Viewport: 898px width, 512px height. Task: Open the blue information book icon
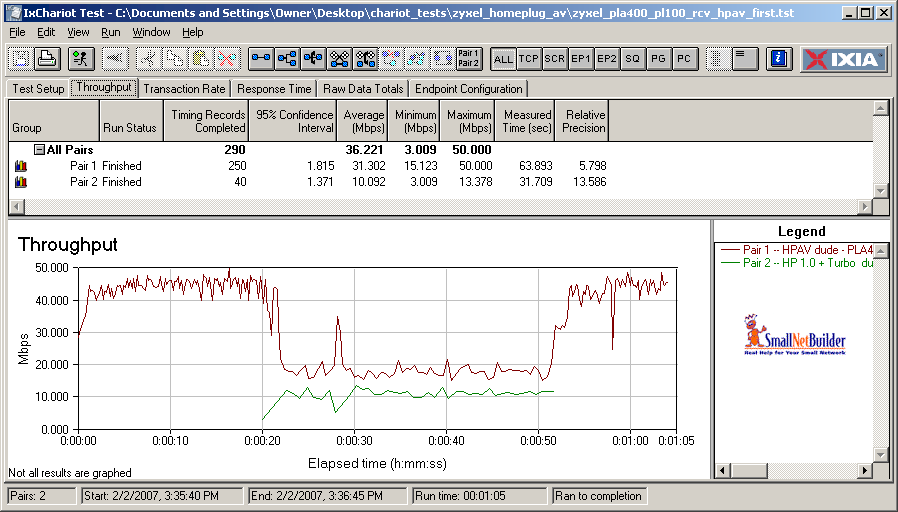click(x=778, y=58)
